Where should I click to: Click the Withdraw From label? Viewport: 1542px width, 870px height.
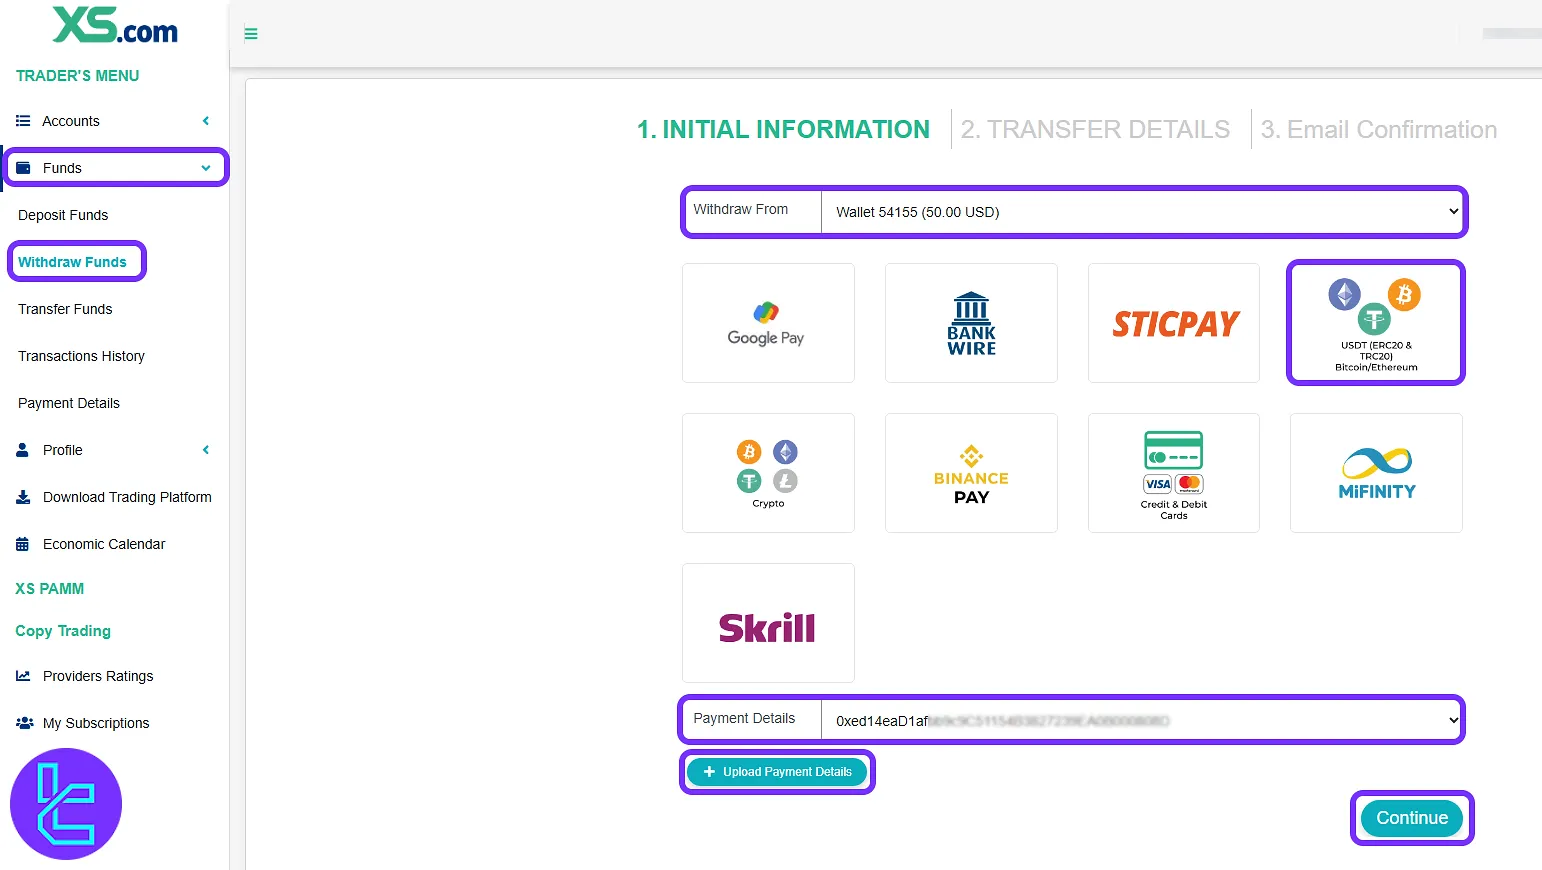pos(741,209)
